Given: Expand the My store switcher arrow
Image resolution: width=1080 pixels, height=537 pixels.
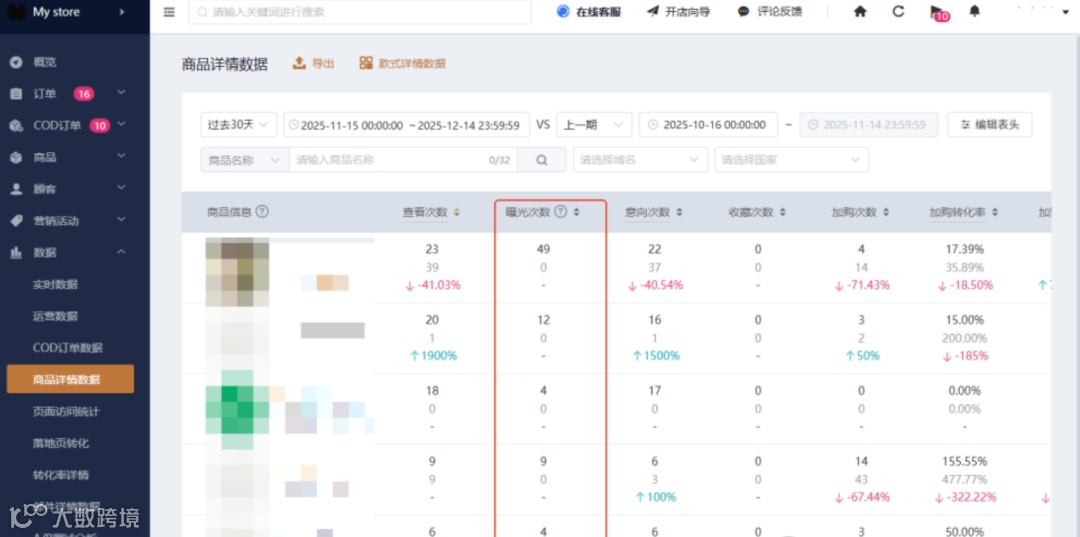Looking at the screenshot, I should [123, 12].
